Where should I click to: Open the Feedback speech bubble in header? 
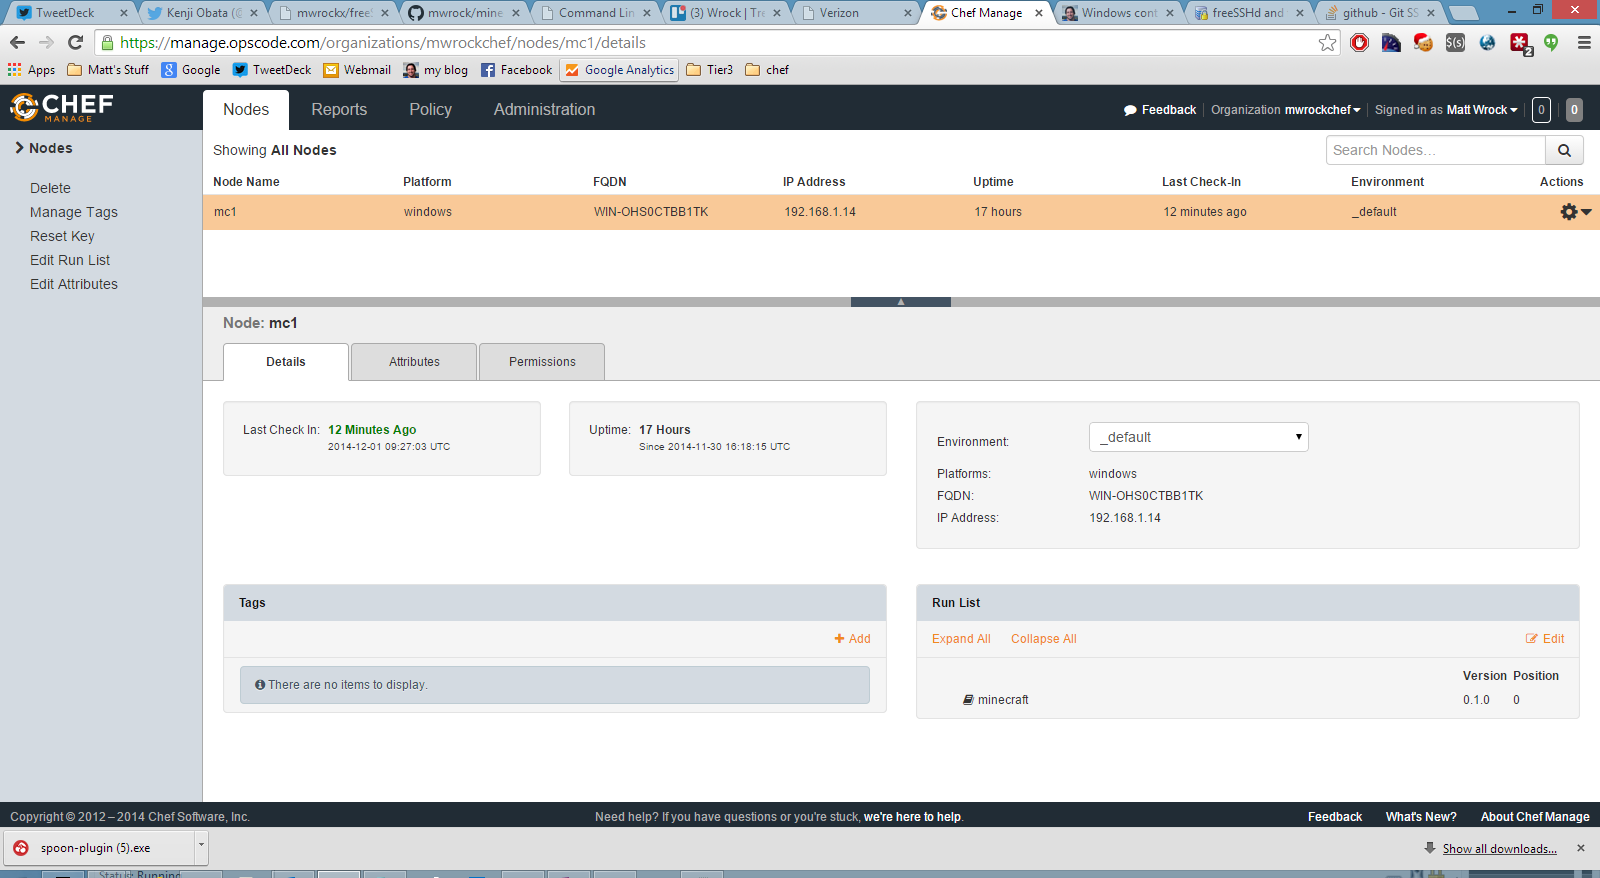[1130, 110]
